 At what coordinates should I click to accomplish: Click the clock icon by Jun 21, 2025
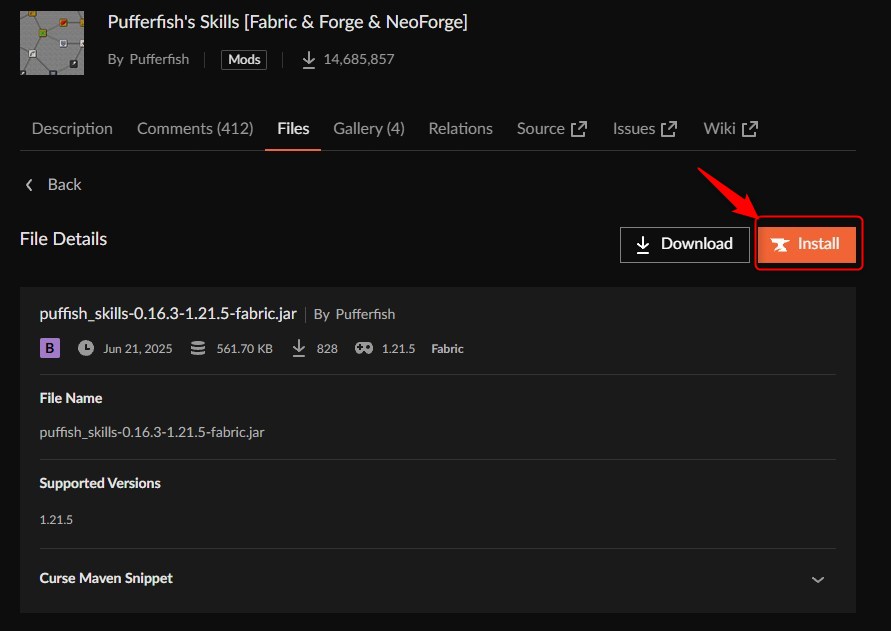pos(86,348)
